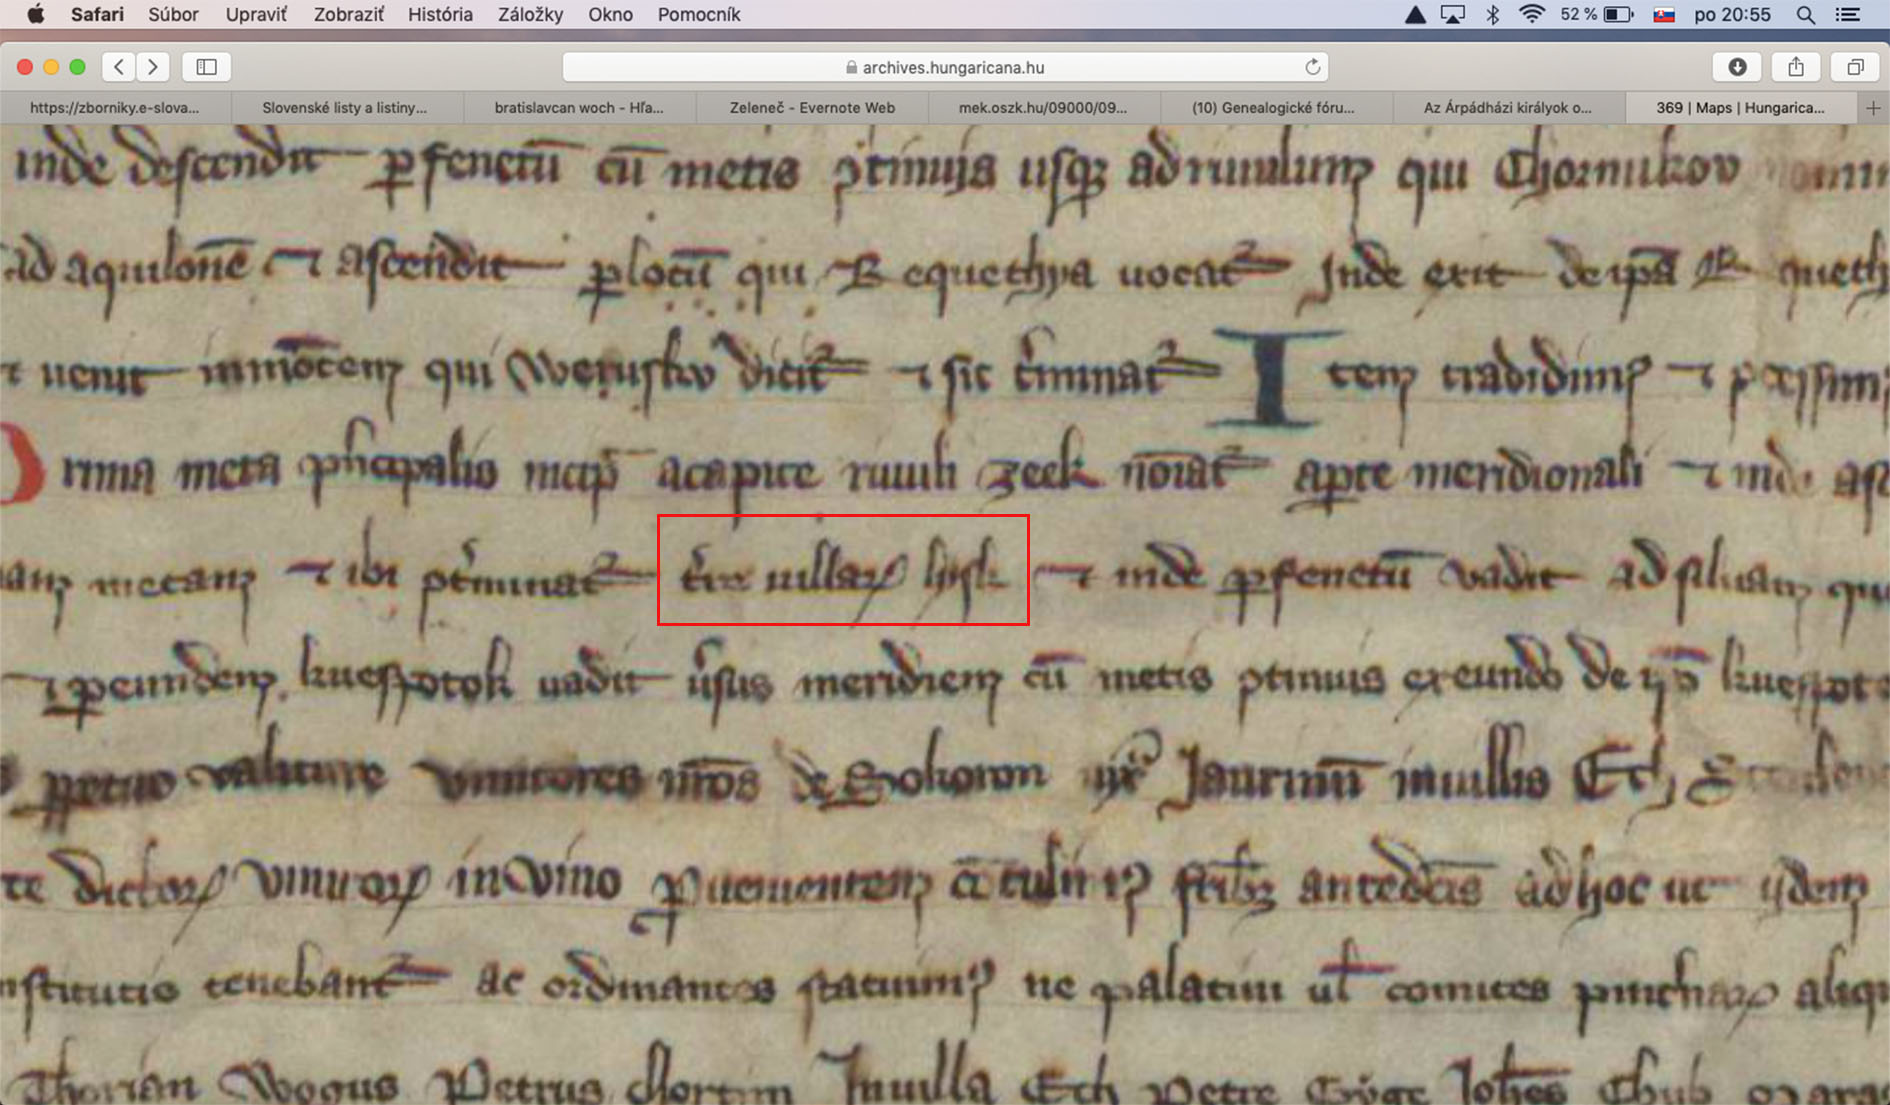Click the forward navigation arrow

[153, 67]
